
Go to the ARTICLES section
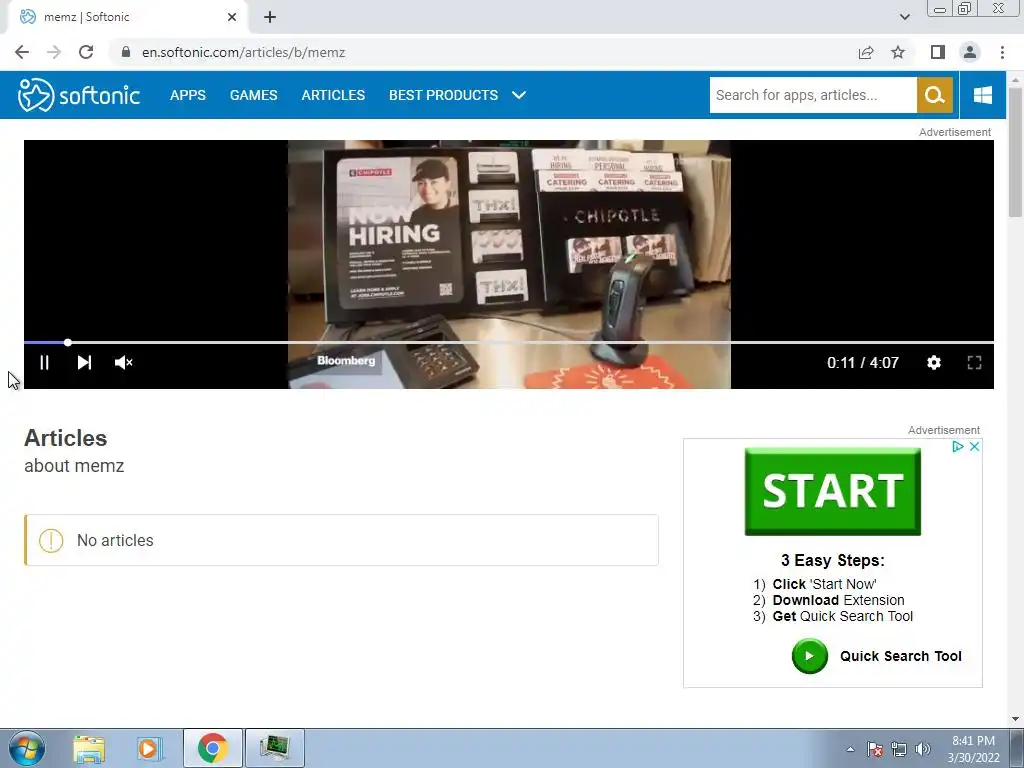pos(333,95)
